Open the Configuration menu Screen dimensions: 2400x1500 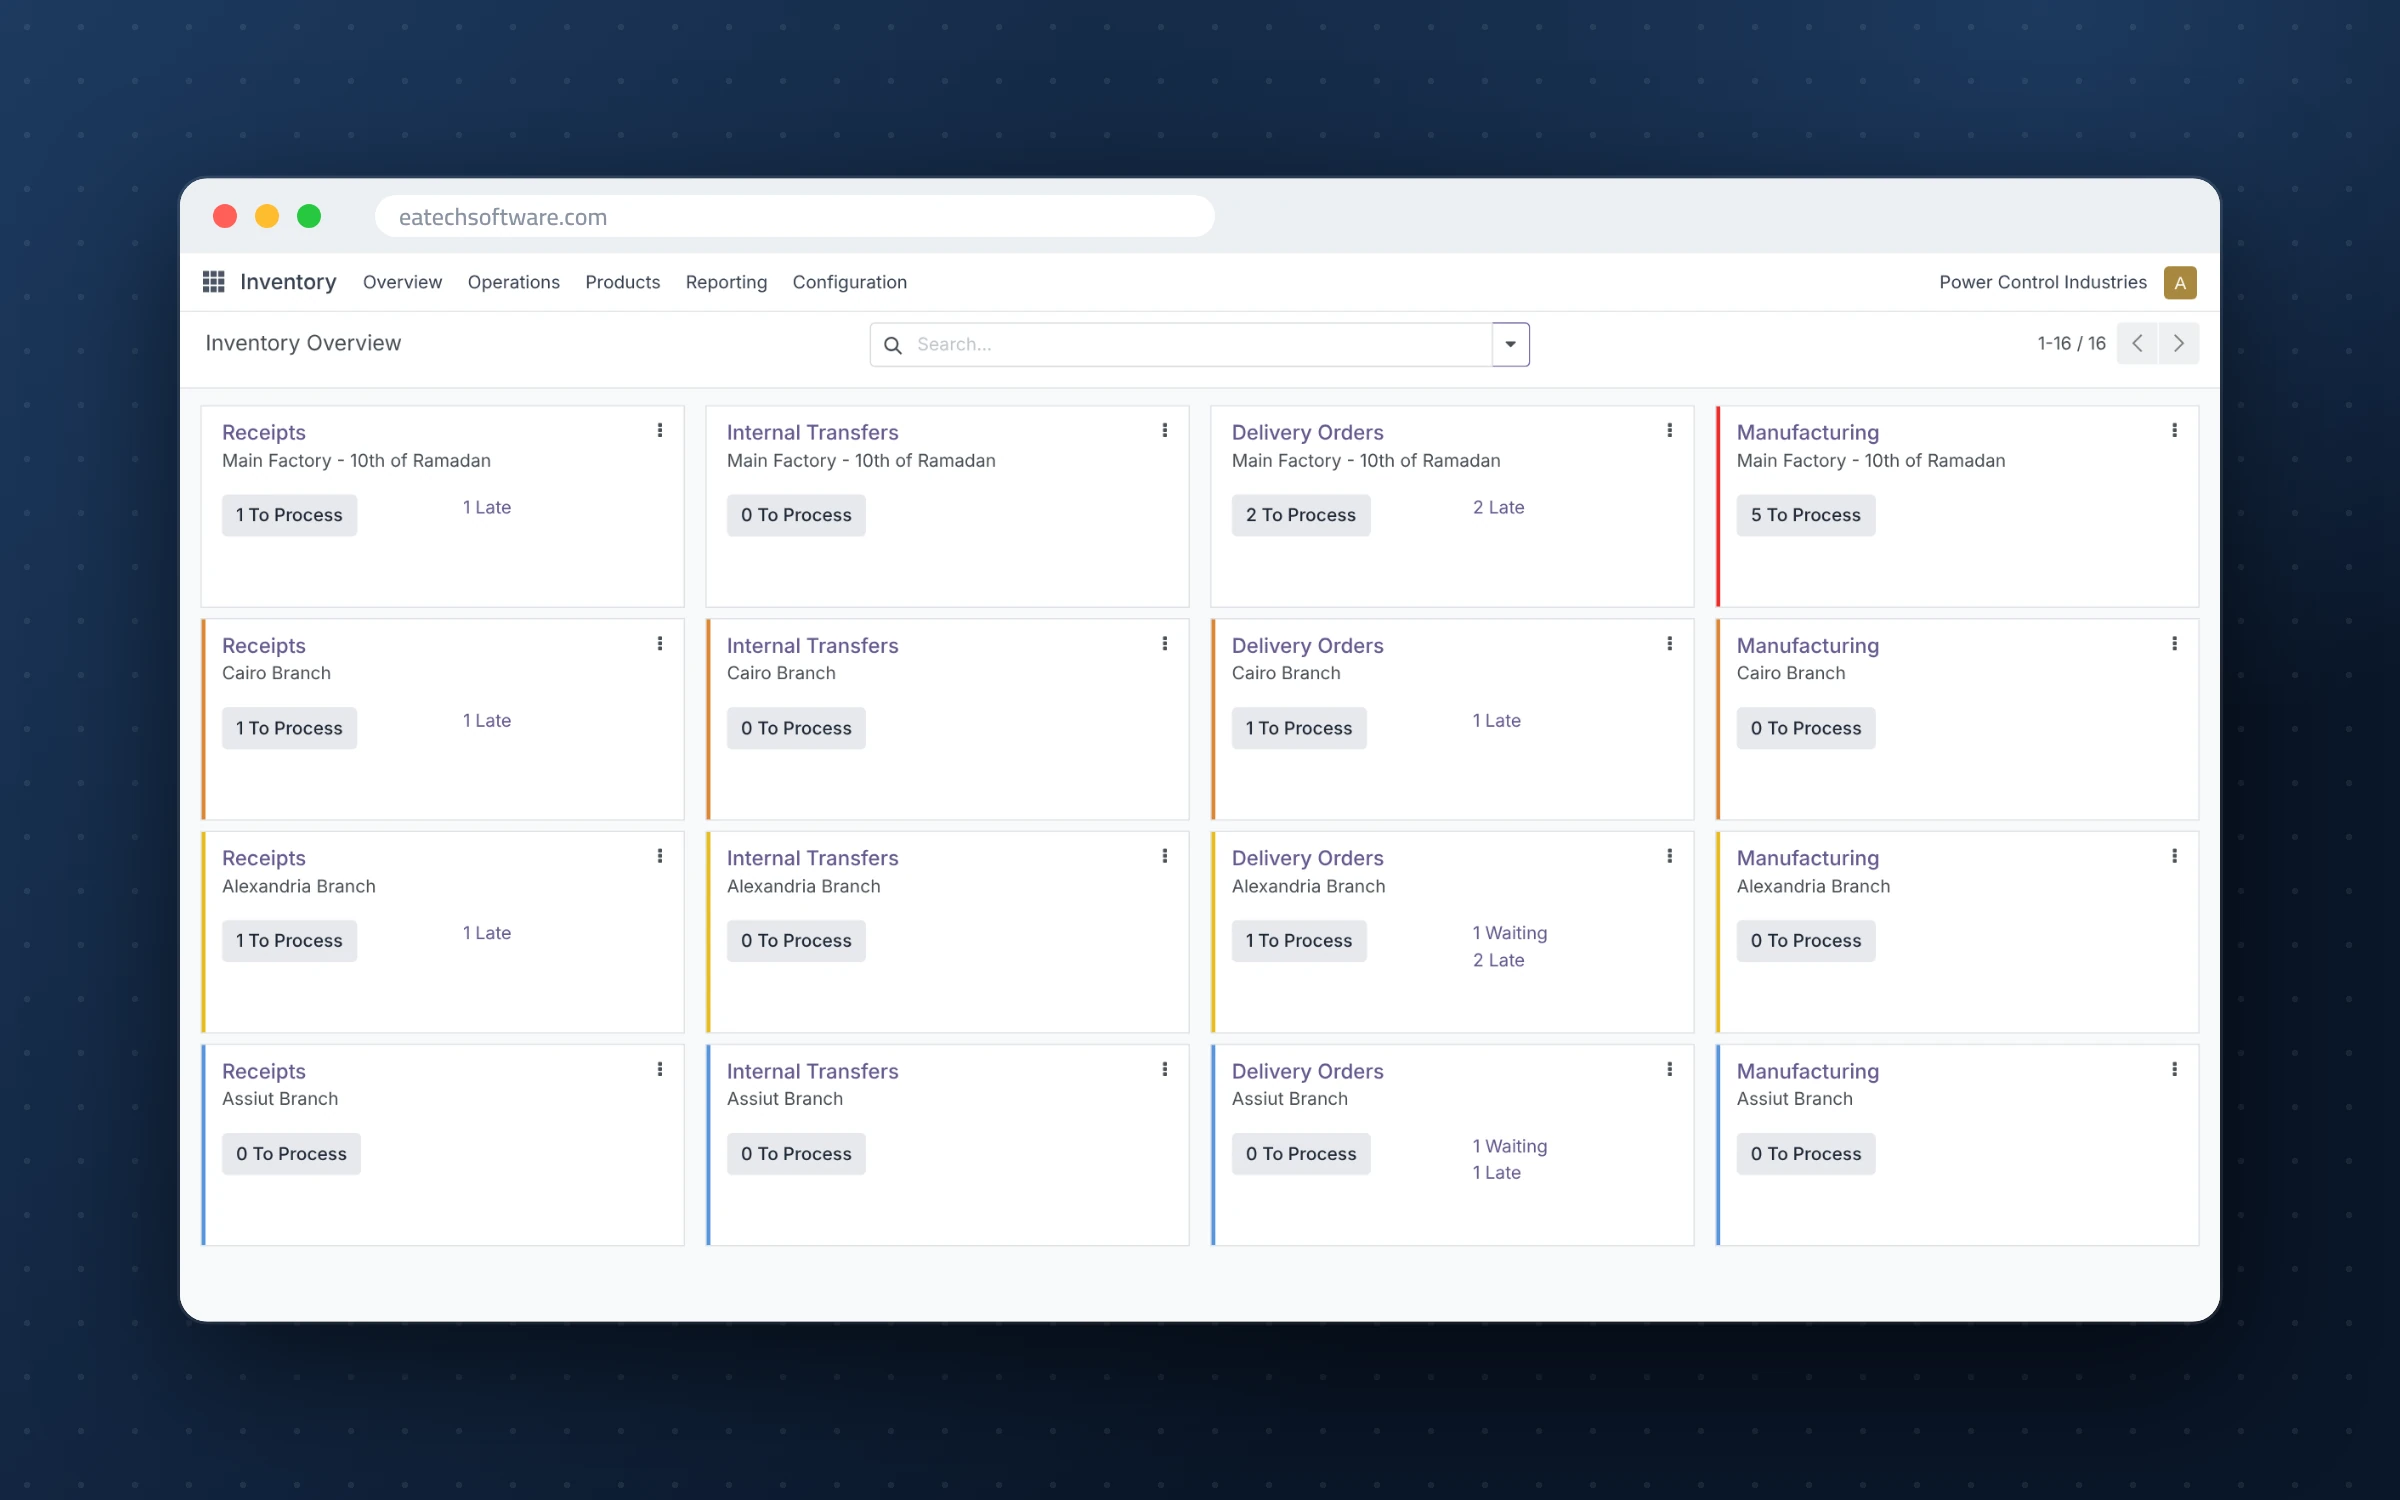pyautogui.click(x=850, y=283)
